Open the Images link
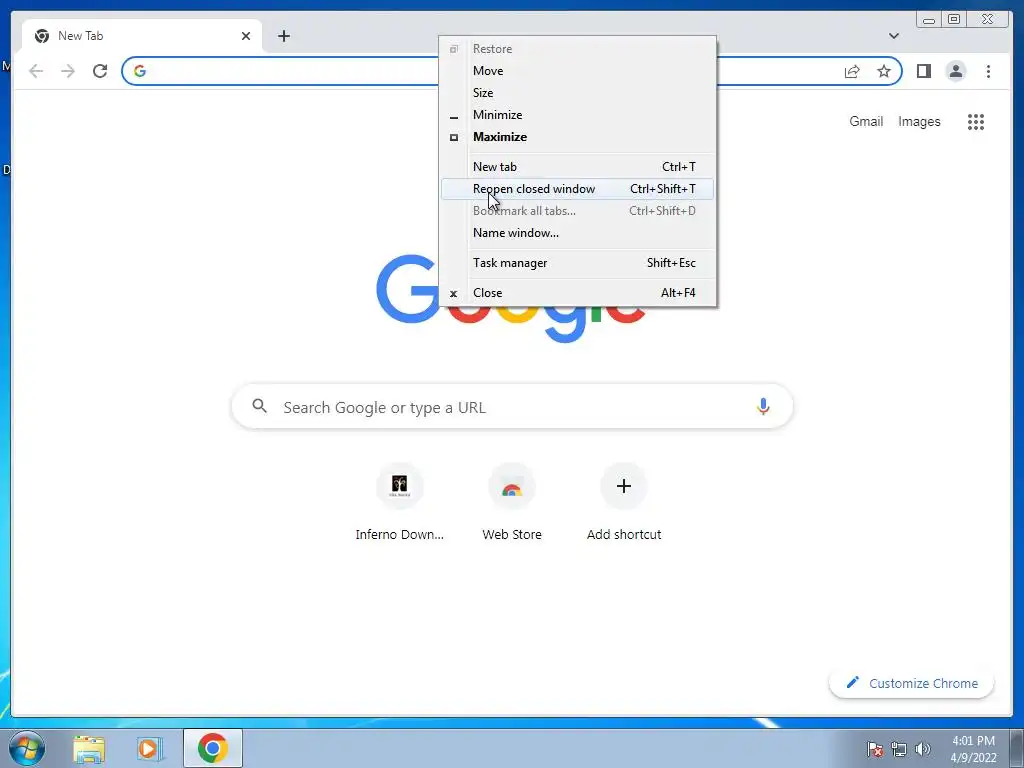The height and width of the screenshot is (768, 1024). coord(919,121)
